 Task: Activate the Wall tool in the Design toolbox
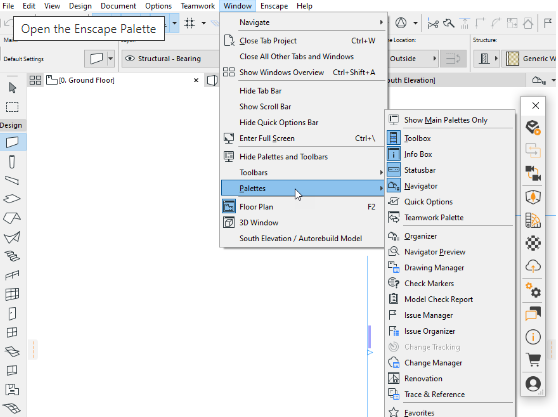coord(12,142)
